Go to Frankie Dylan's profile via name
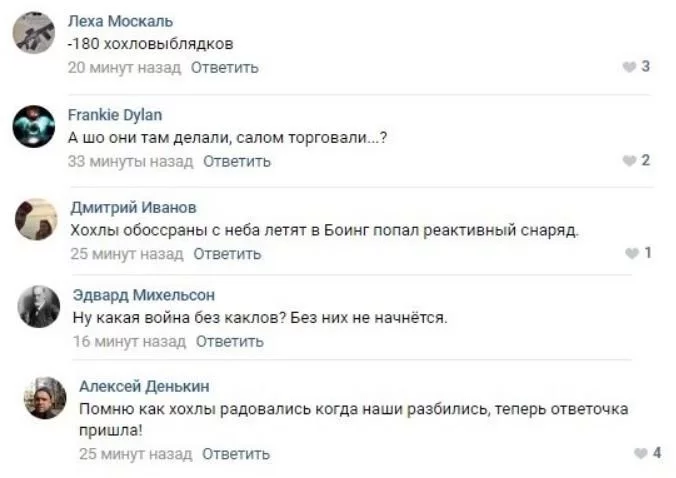 point(114,114)
